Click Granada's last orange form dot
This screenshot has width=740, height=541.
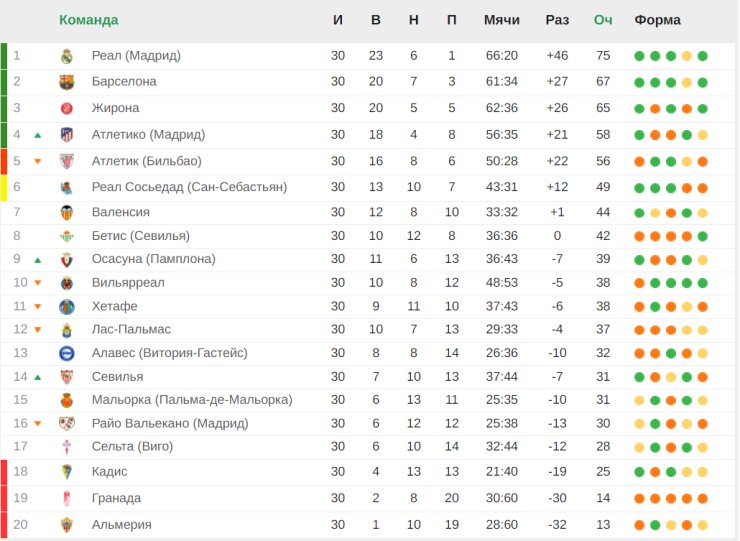702,499
